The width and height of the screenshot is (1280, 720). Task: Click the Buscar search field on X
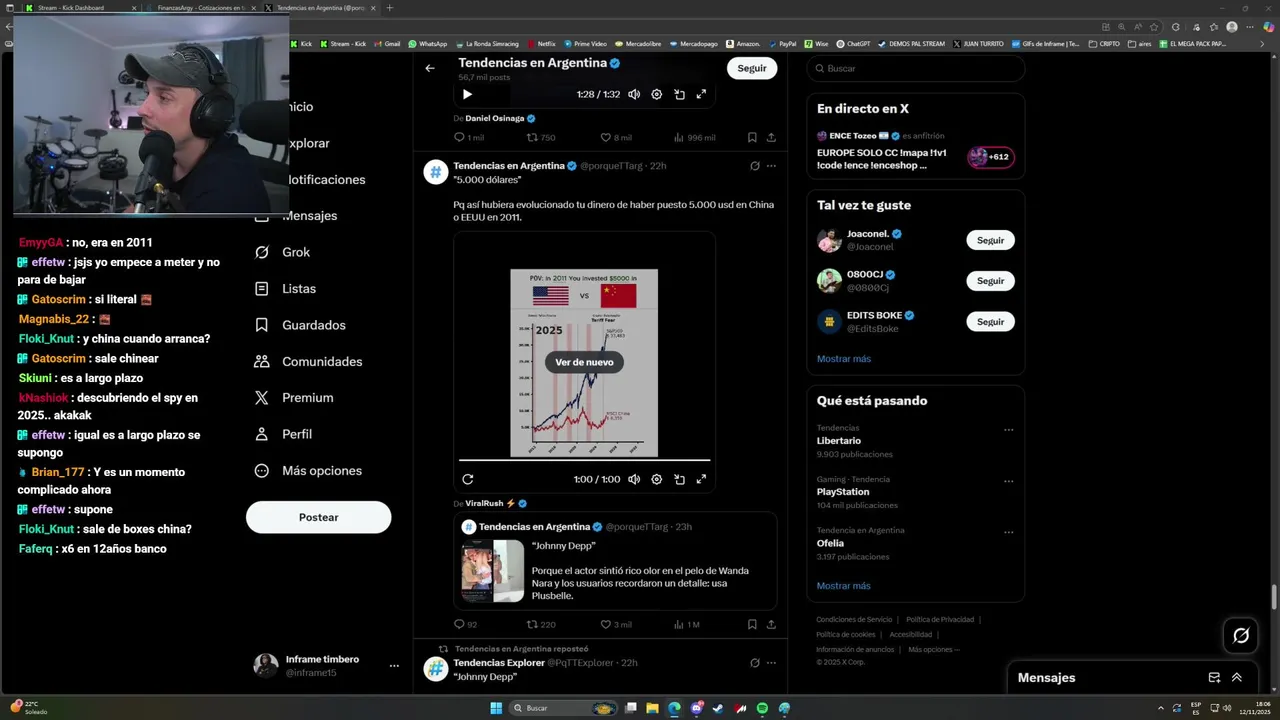916,68
